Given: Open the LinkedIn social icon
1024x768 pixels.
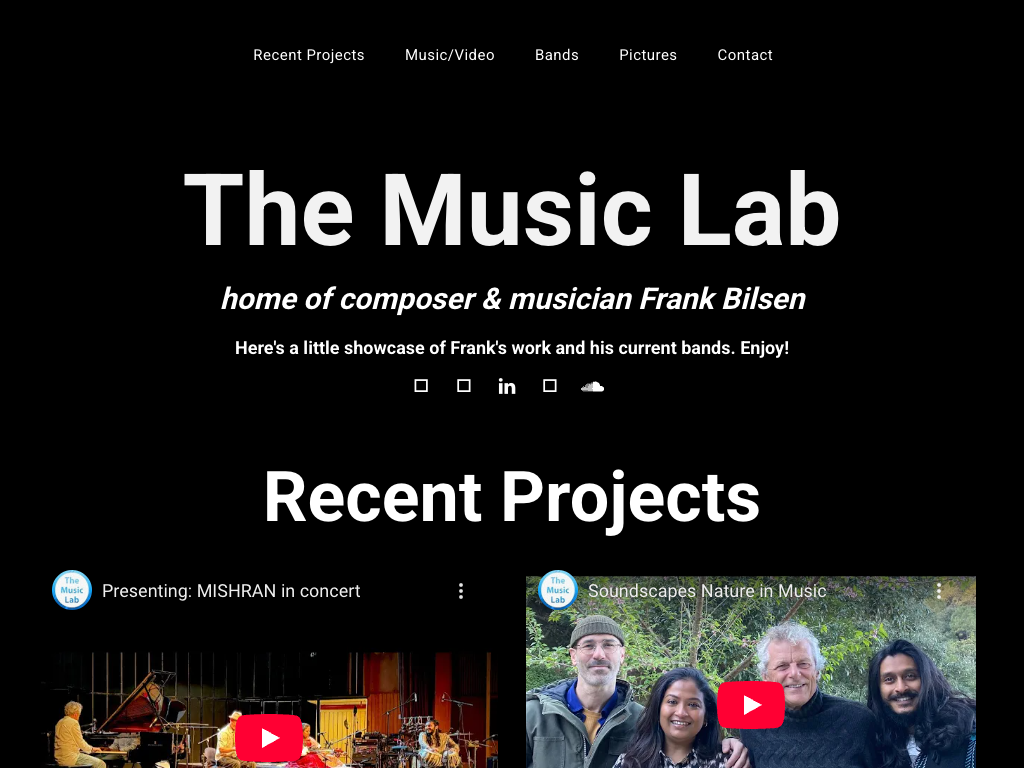Looking at the screenshot, I should (x=507, y=387).
